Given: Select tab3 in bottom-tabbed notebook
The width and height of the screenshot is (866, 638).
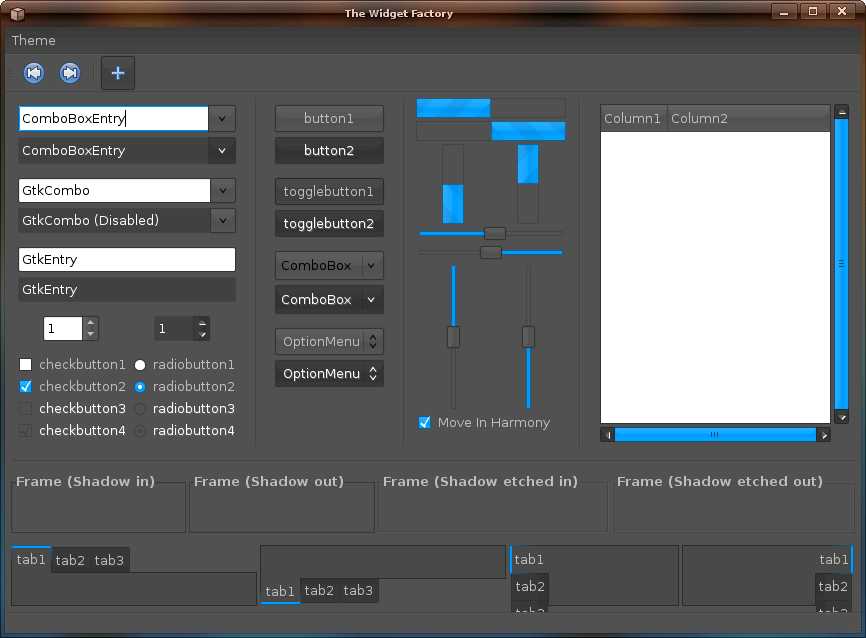Looking at the screenshot, I should click(358, 590).
